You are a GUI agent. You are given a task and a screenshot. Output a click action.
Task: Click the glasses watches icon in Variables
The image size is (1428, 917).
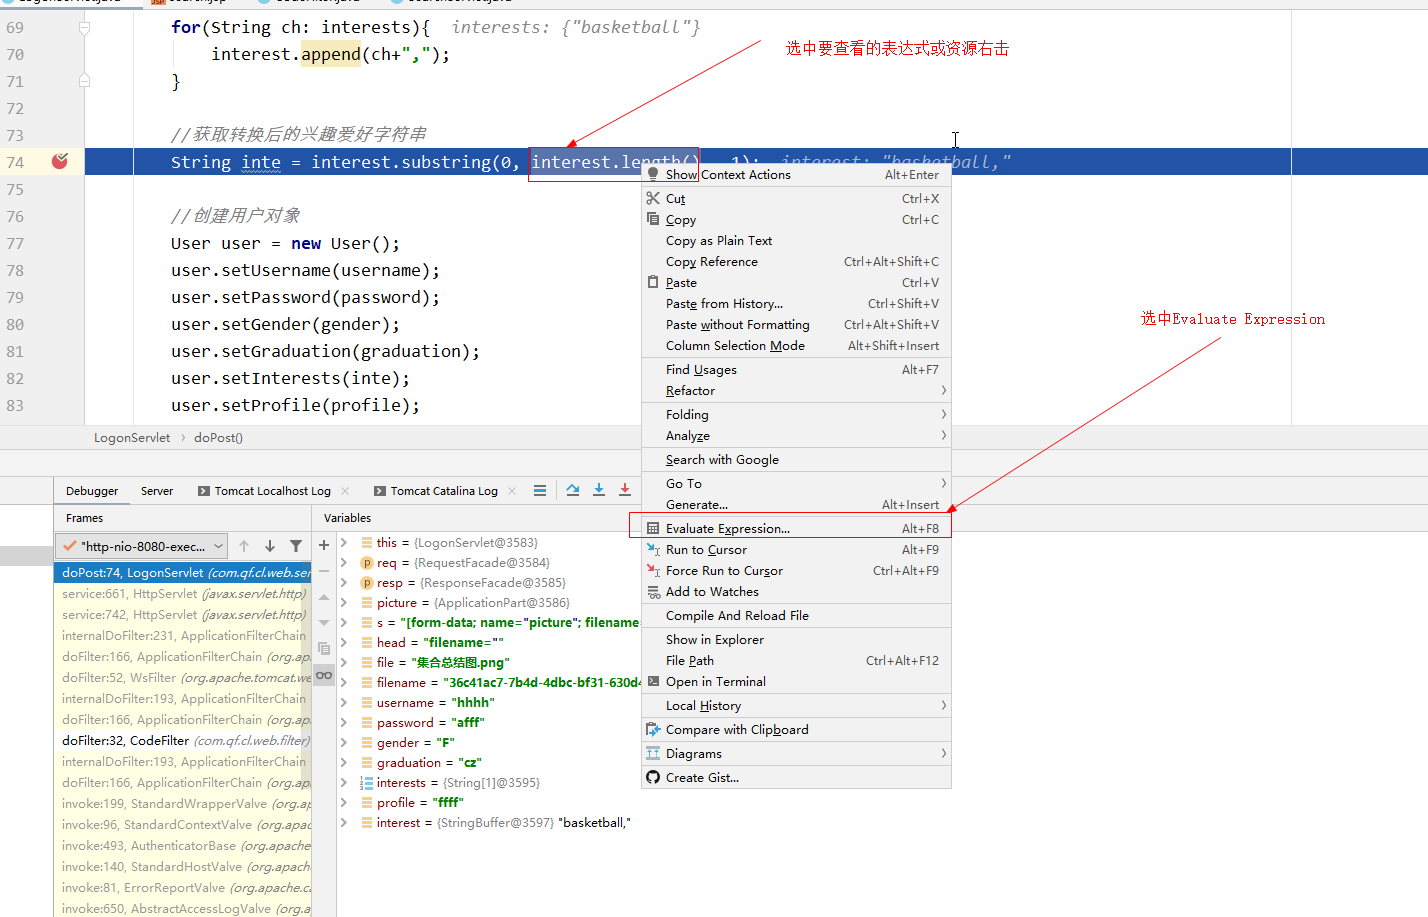click(x=324, y=675)
